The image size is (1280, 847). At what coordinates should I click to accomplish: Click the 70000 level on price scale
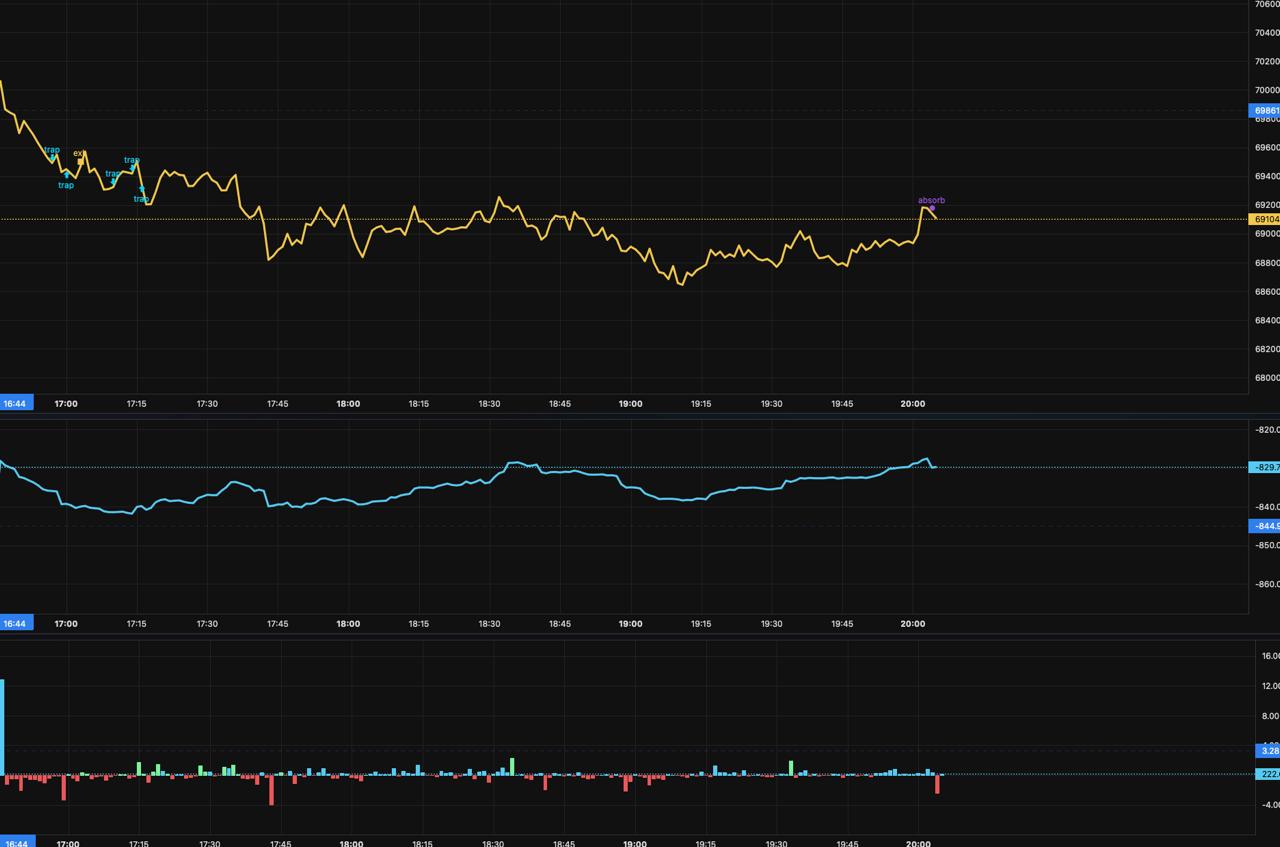point(1266,90)
